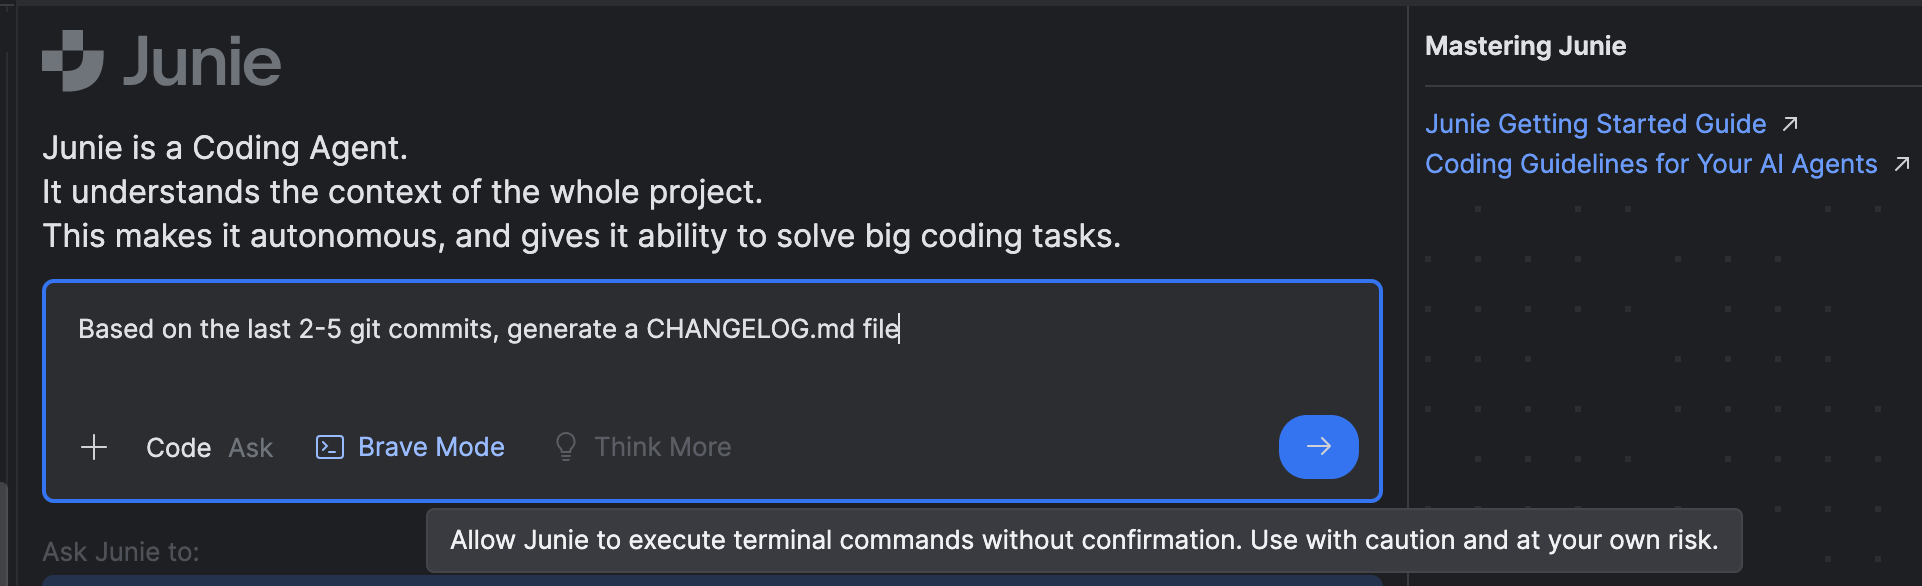1922x586 pixels.
Task: Click the "Ask Junie to:" label
Action: pos(120,552)
